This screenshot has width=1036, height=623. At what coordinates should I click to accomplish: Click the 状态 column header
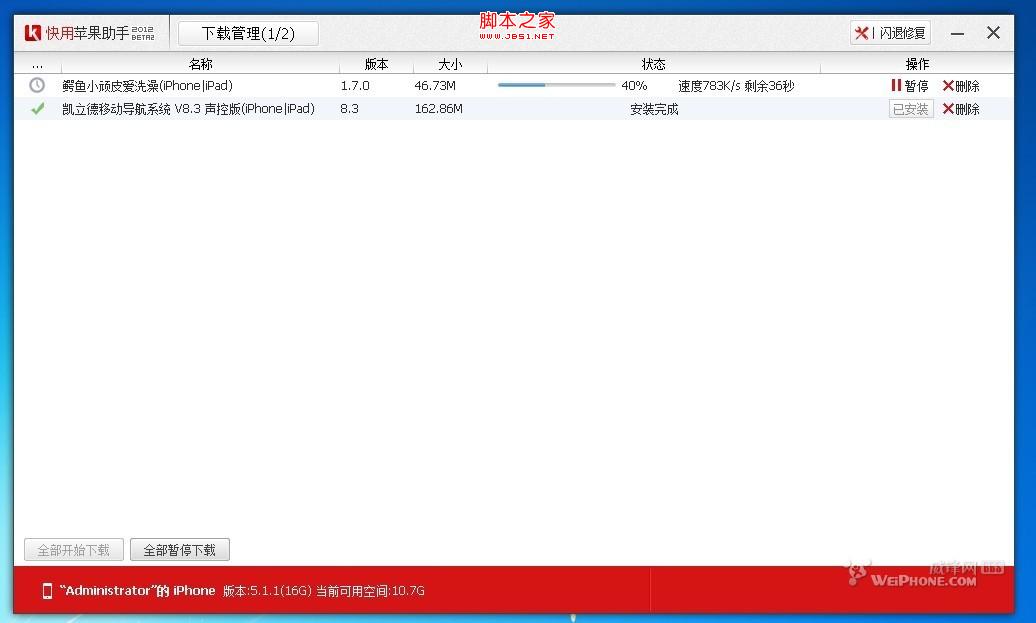tap(653, 64)
